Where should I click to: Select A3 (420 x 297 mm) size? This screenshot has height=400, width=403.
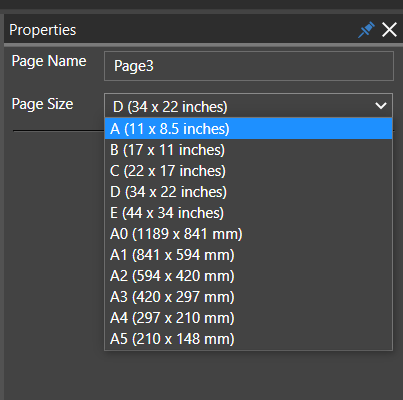(x=248, y=297)
